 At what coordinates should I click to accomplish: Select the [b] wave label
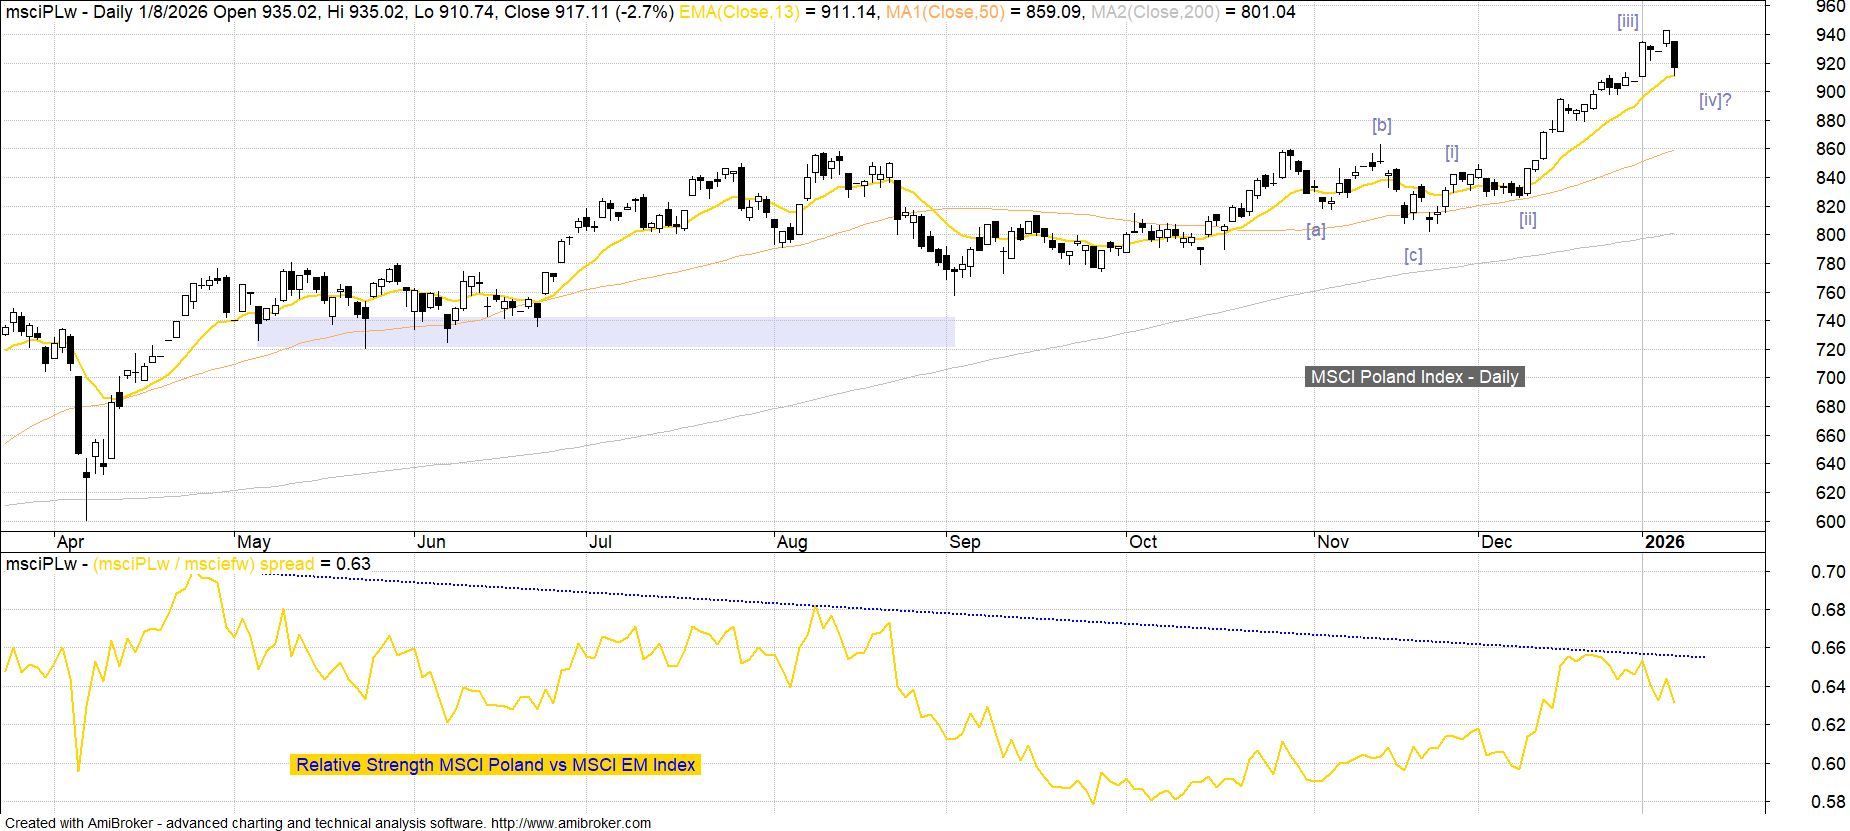pyautogui.click(x=1381, y=125)
